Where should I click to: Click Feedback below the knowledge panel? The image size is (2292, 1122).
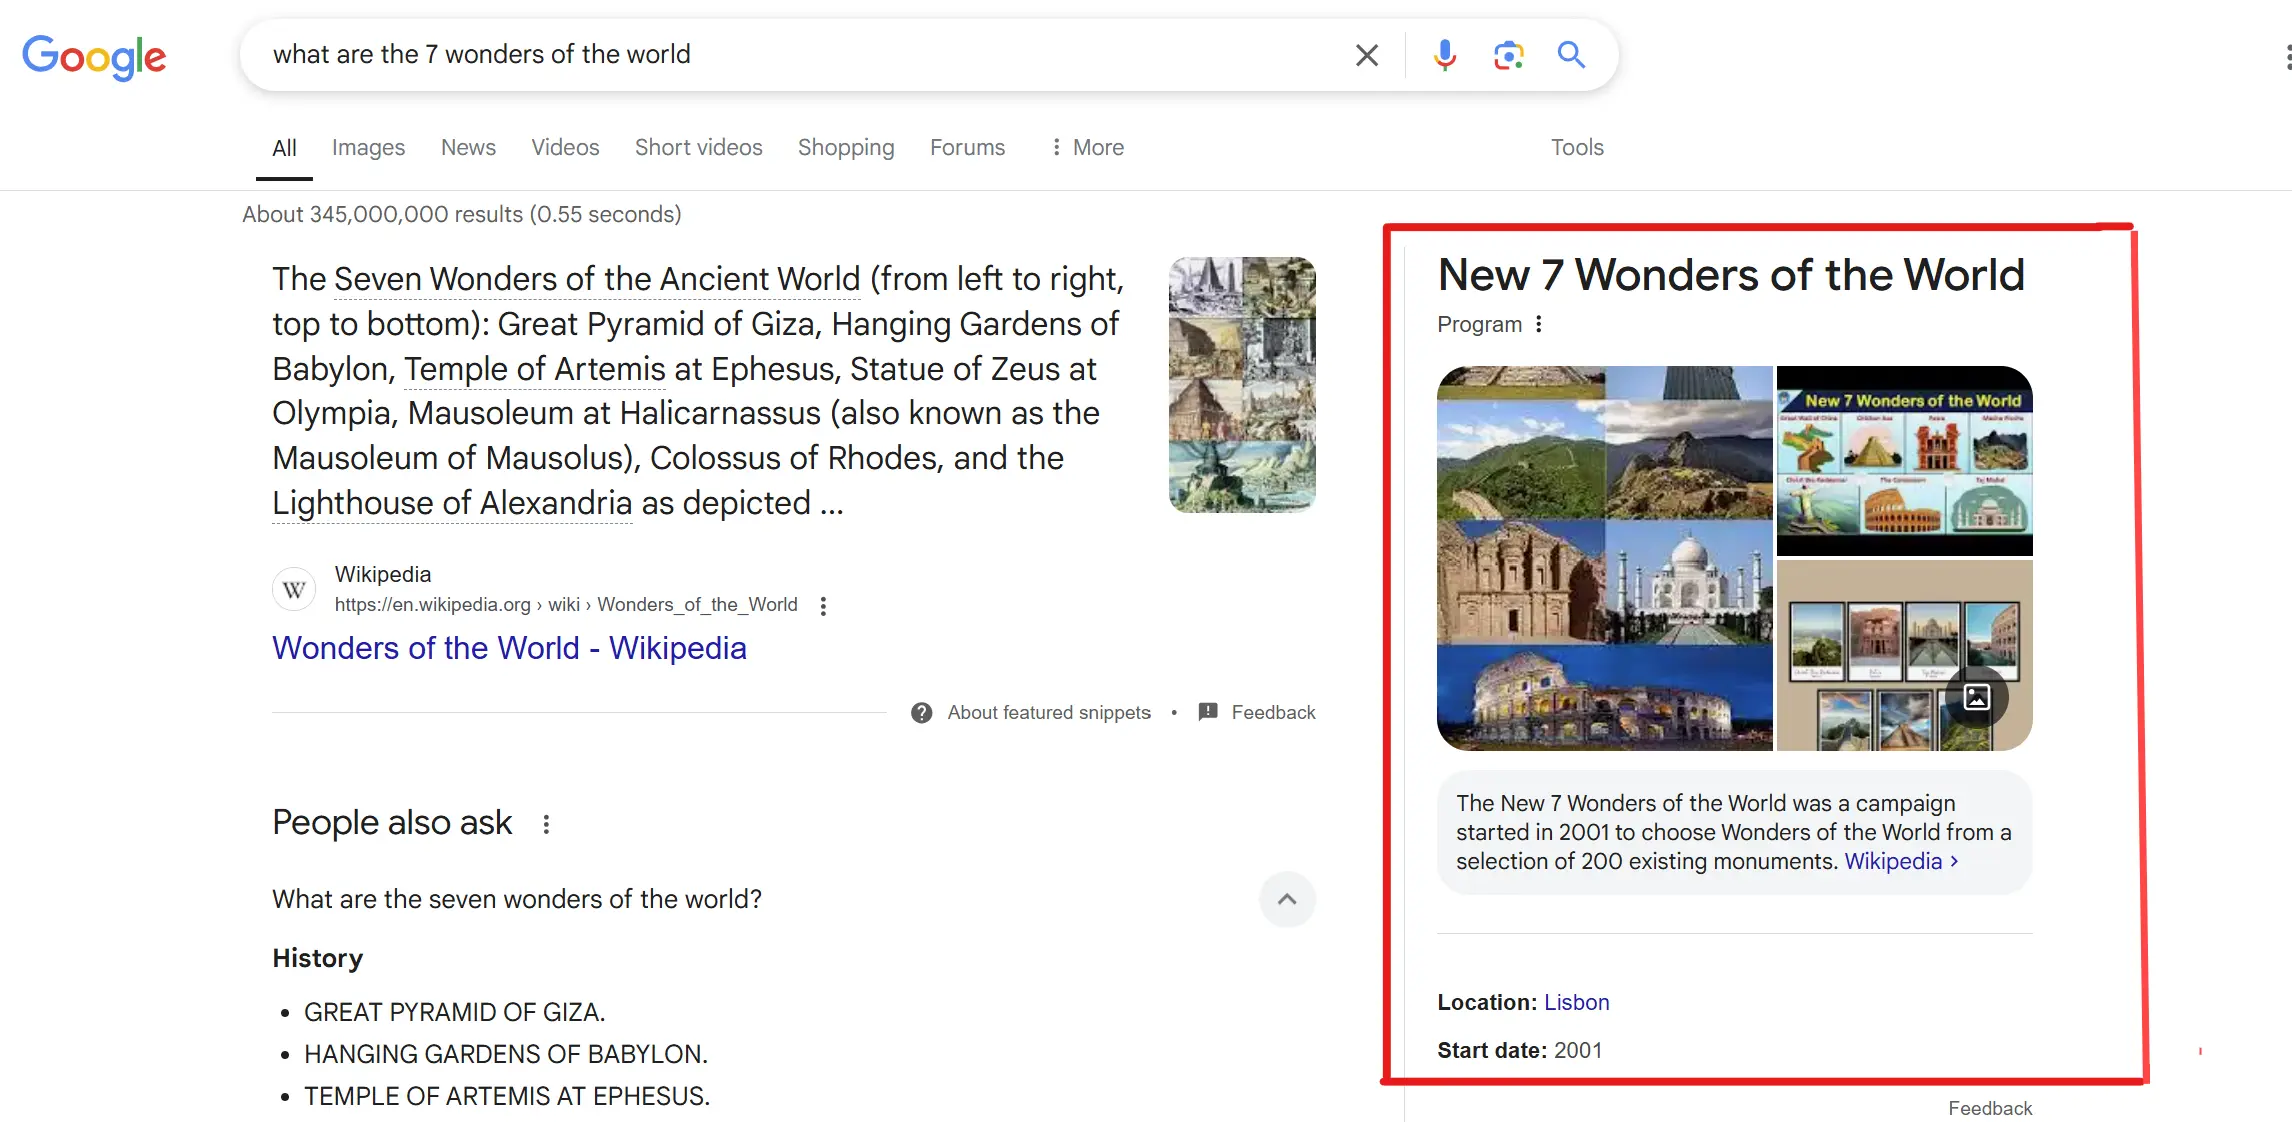[x=1990, y=1108]
